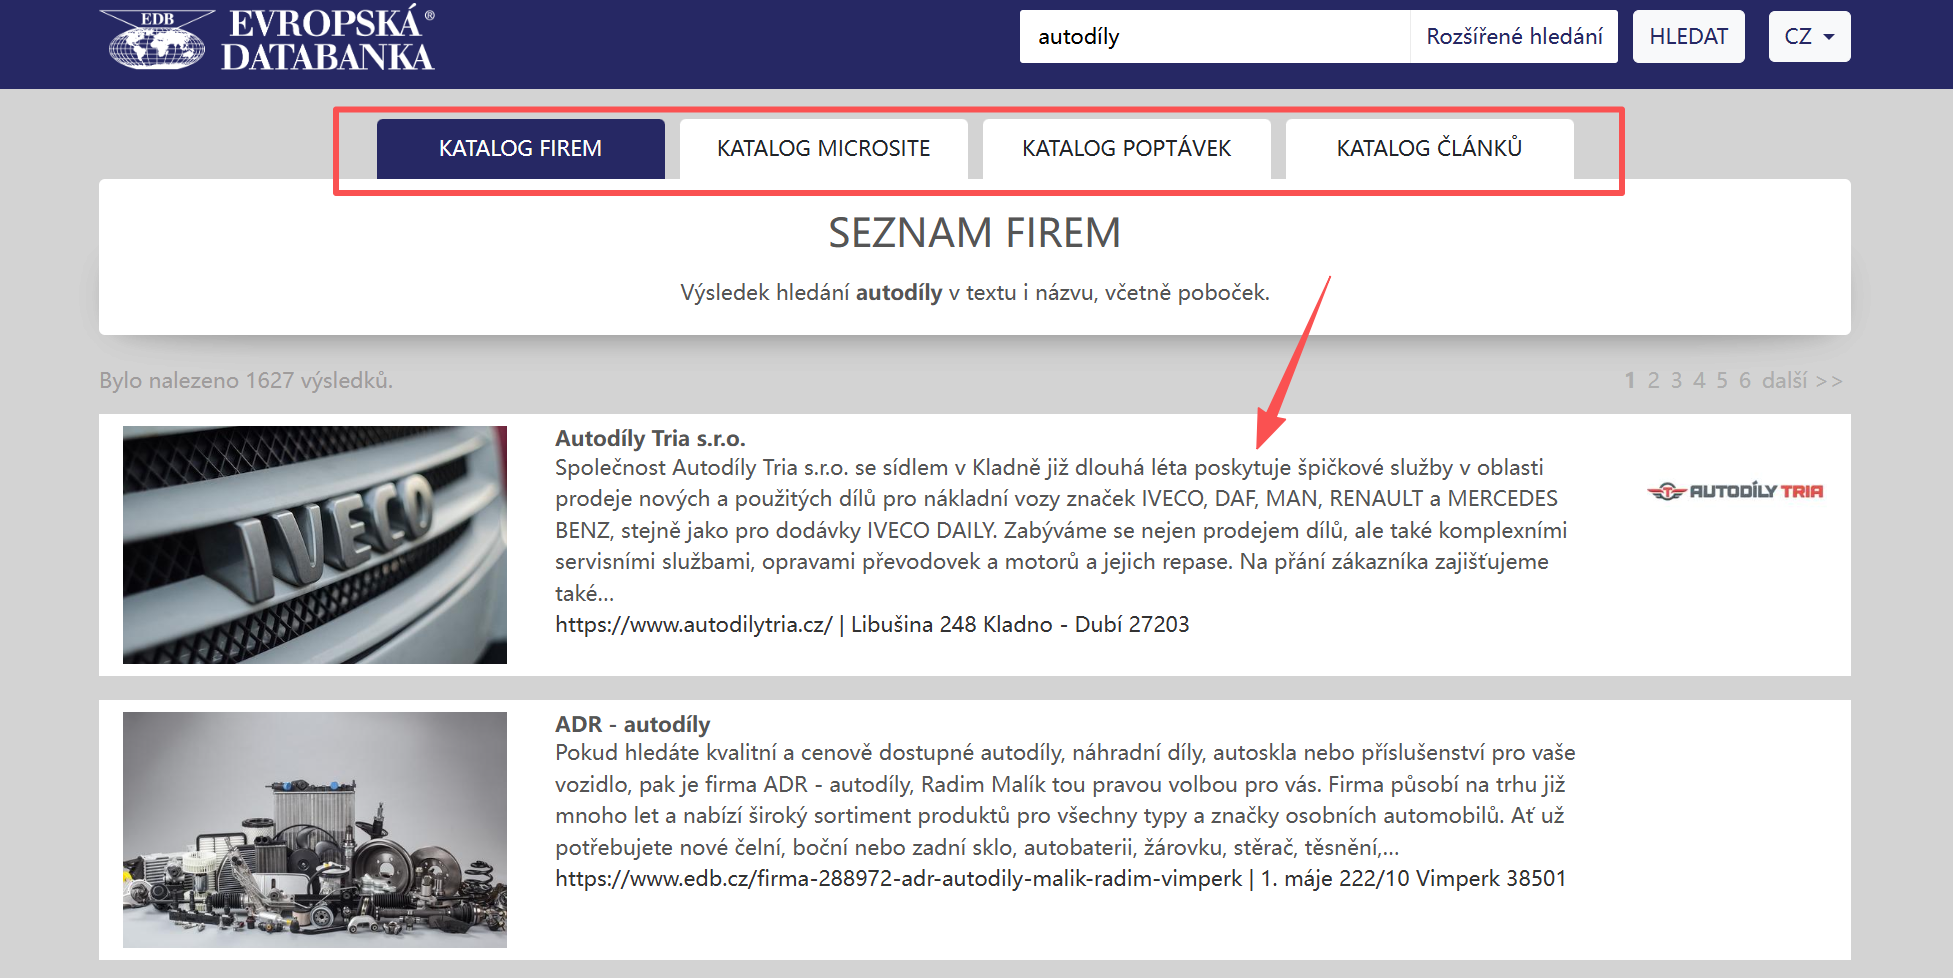Go to results page 2
This screenshot has width=1953, height=978.
1653,381
